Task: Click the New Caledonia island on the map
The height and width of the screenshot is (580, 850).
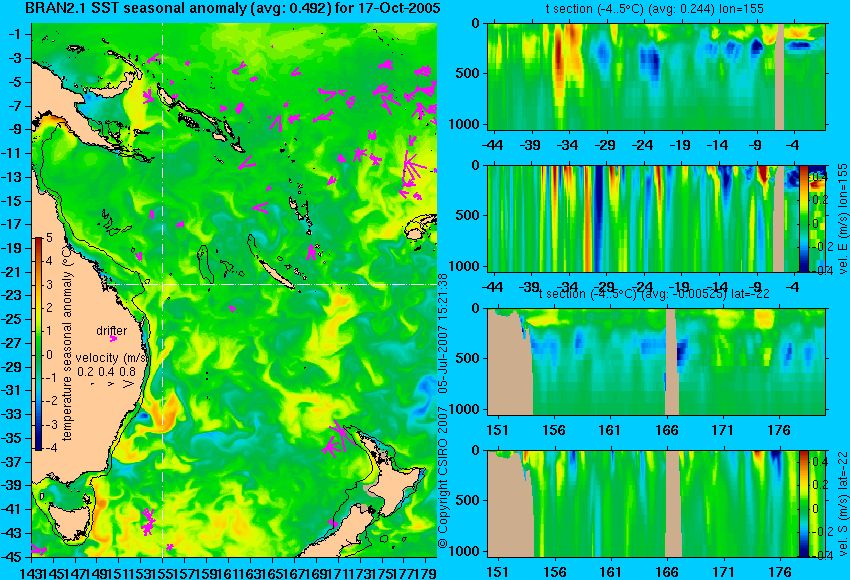Action: point(276,274)
